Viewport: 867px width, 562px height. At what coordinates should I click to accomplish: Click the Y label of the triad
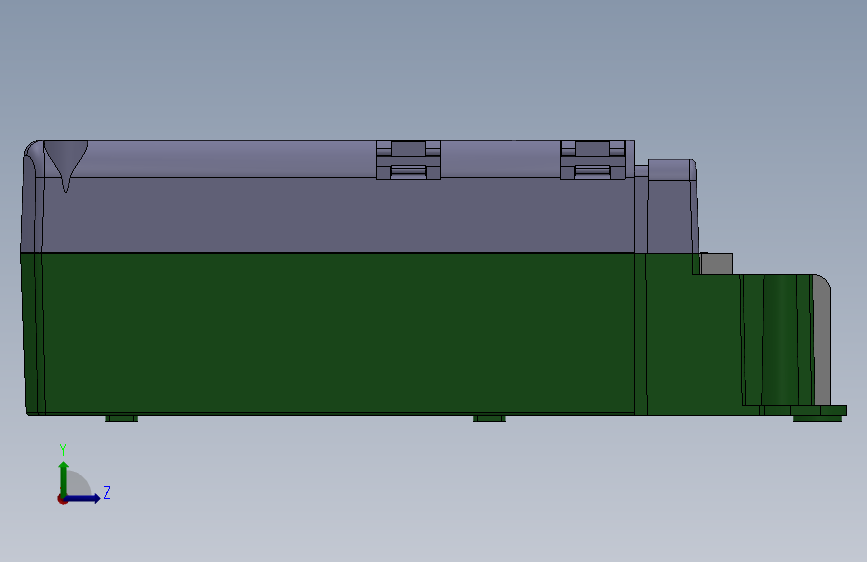63,450
